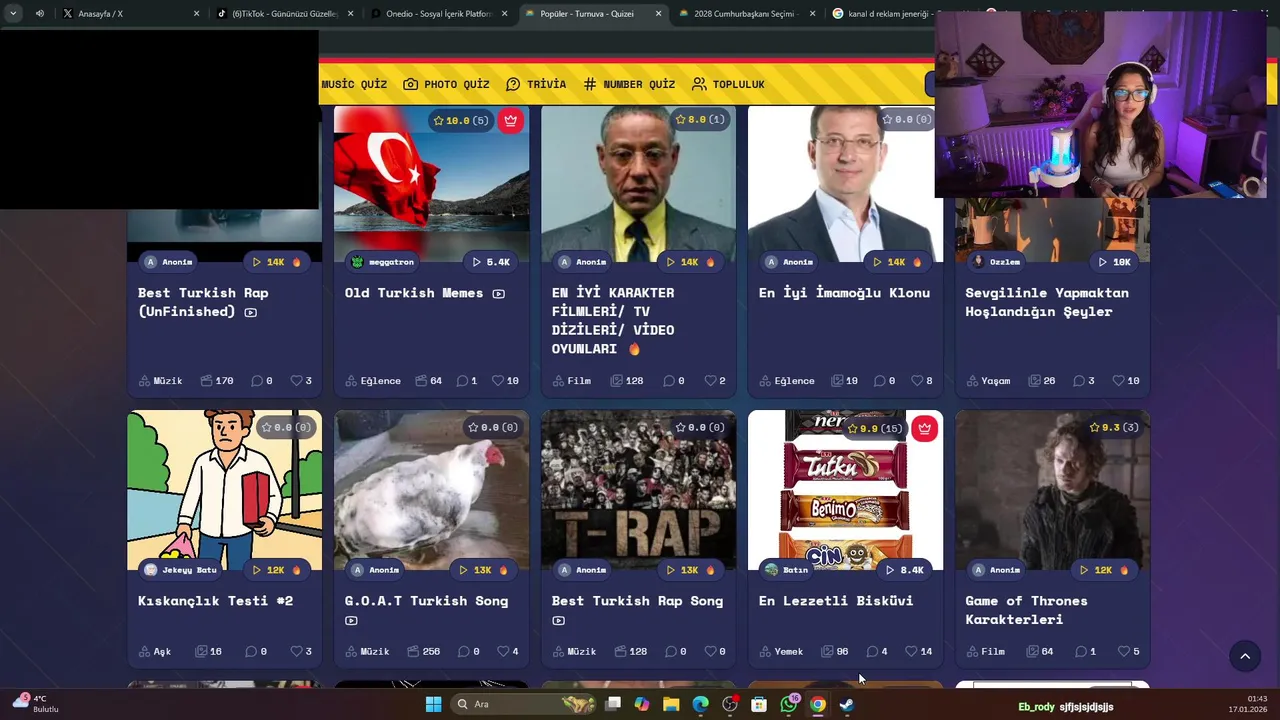
Task: Open En İyi İmamoğlu Klonu title
Action: pos(844,293)
